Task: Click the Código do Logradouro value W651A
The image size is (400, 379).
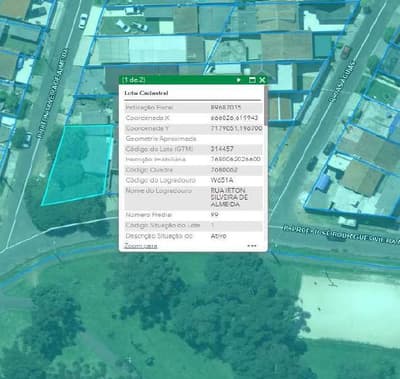Action: point(222,180)
